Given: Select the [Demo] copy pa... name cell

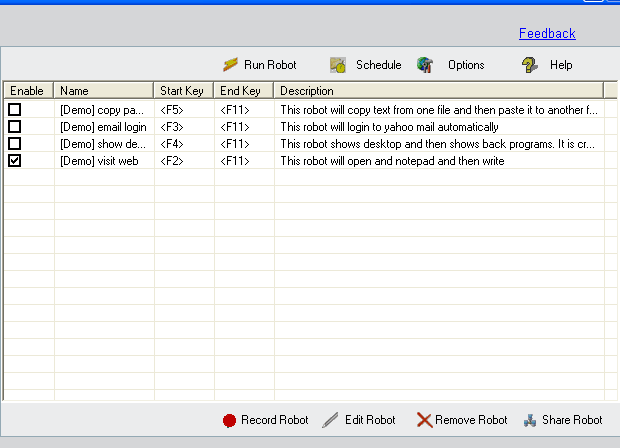Looking at the screenshot, I should (104, 110).
